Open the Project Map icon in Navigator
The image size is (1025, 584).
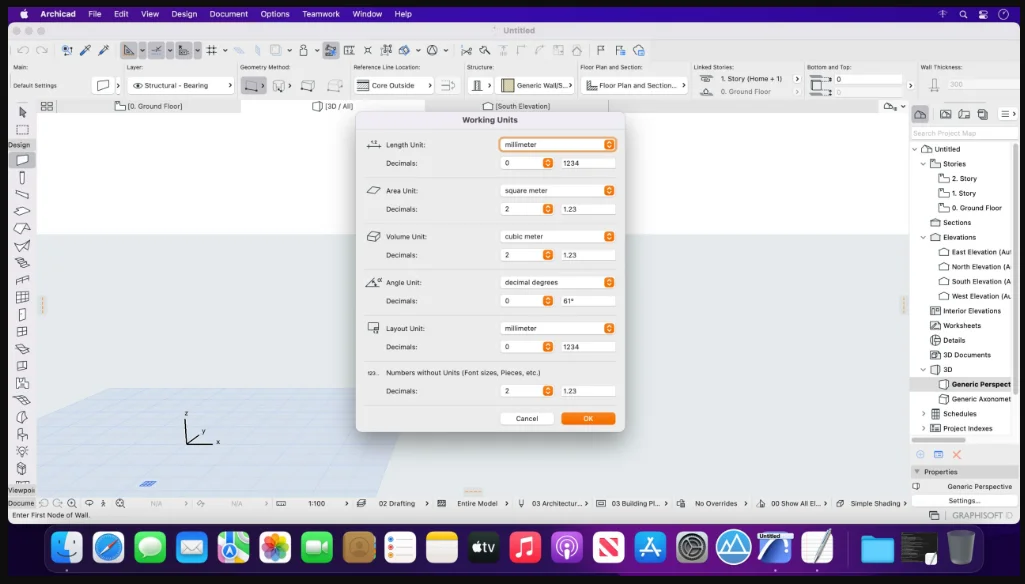point(920,114)
